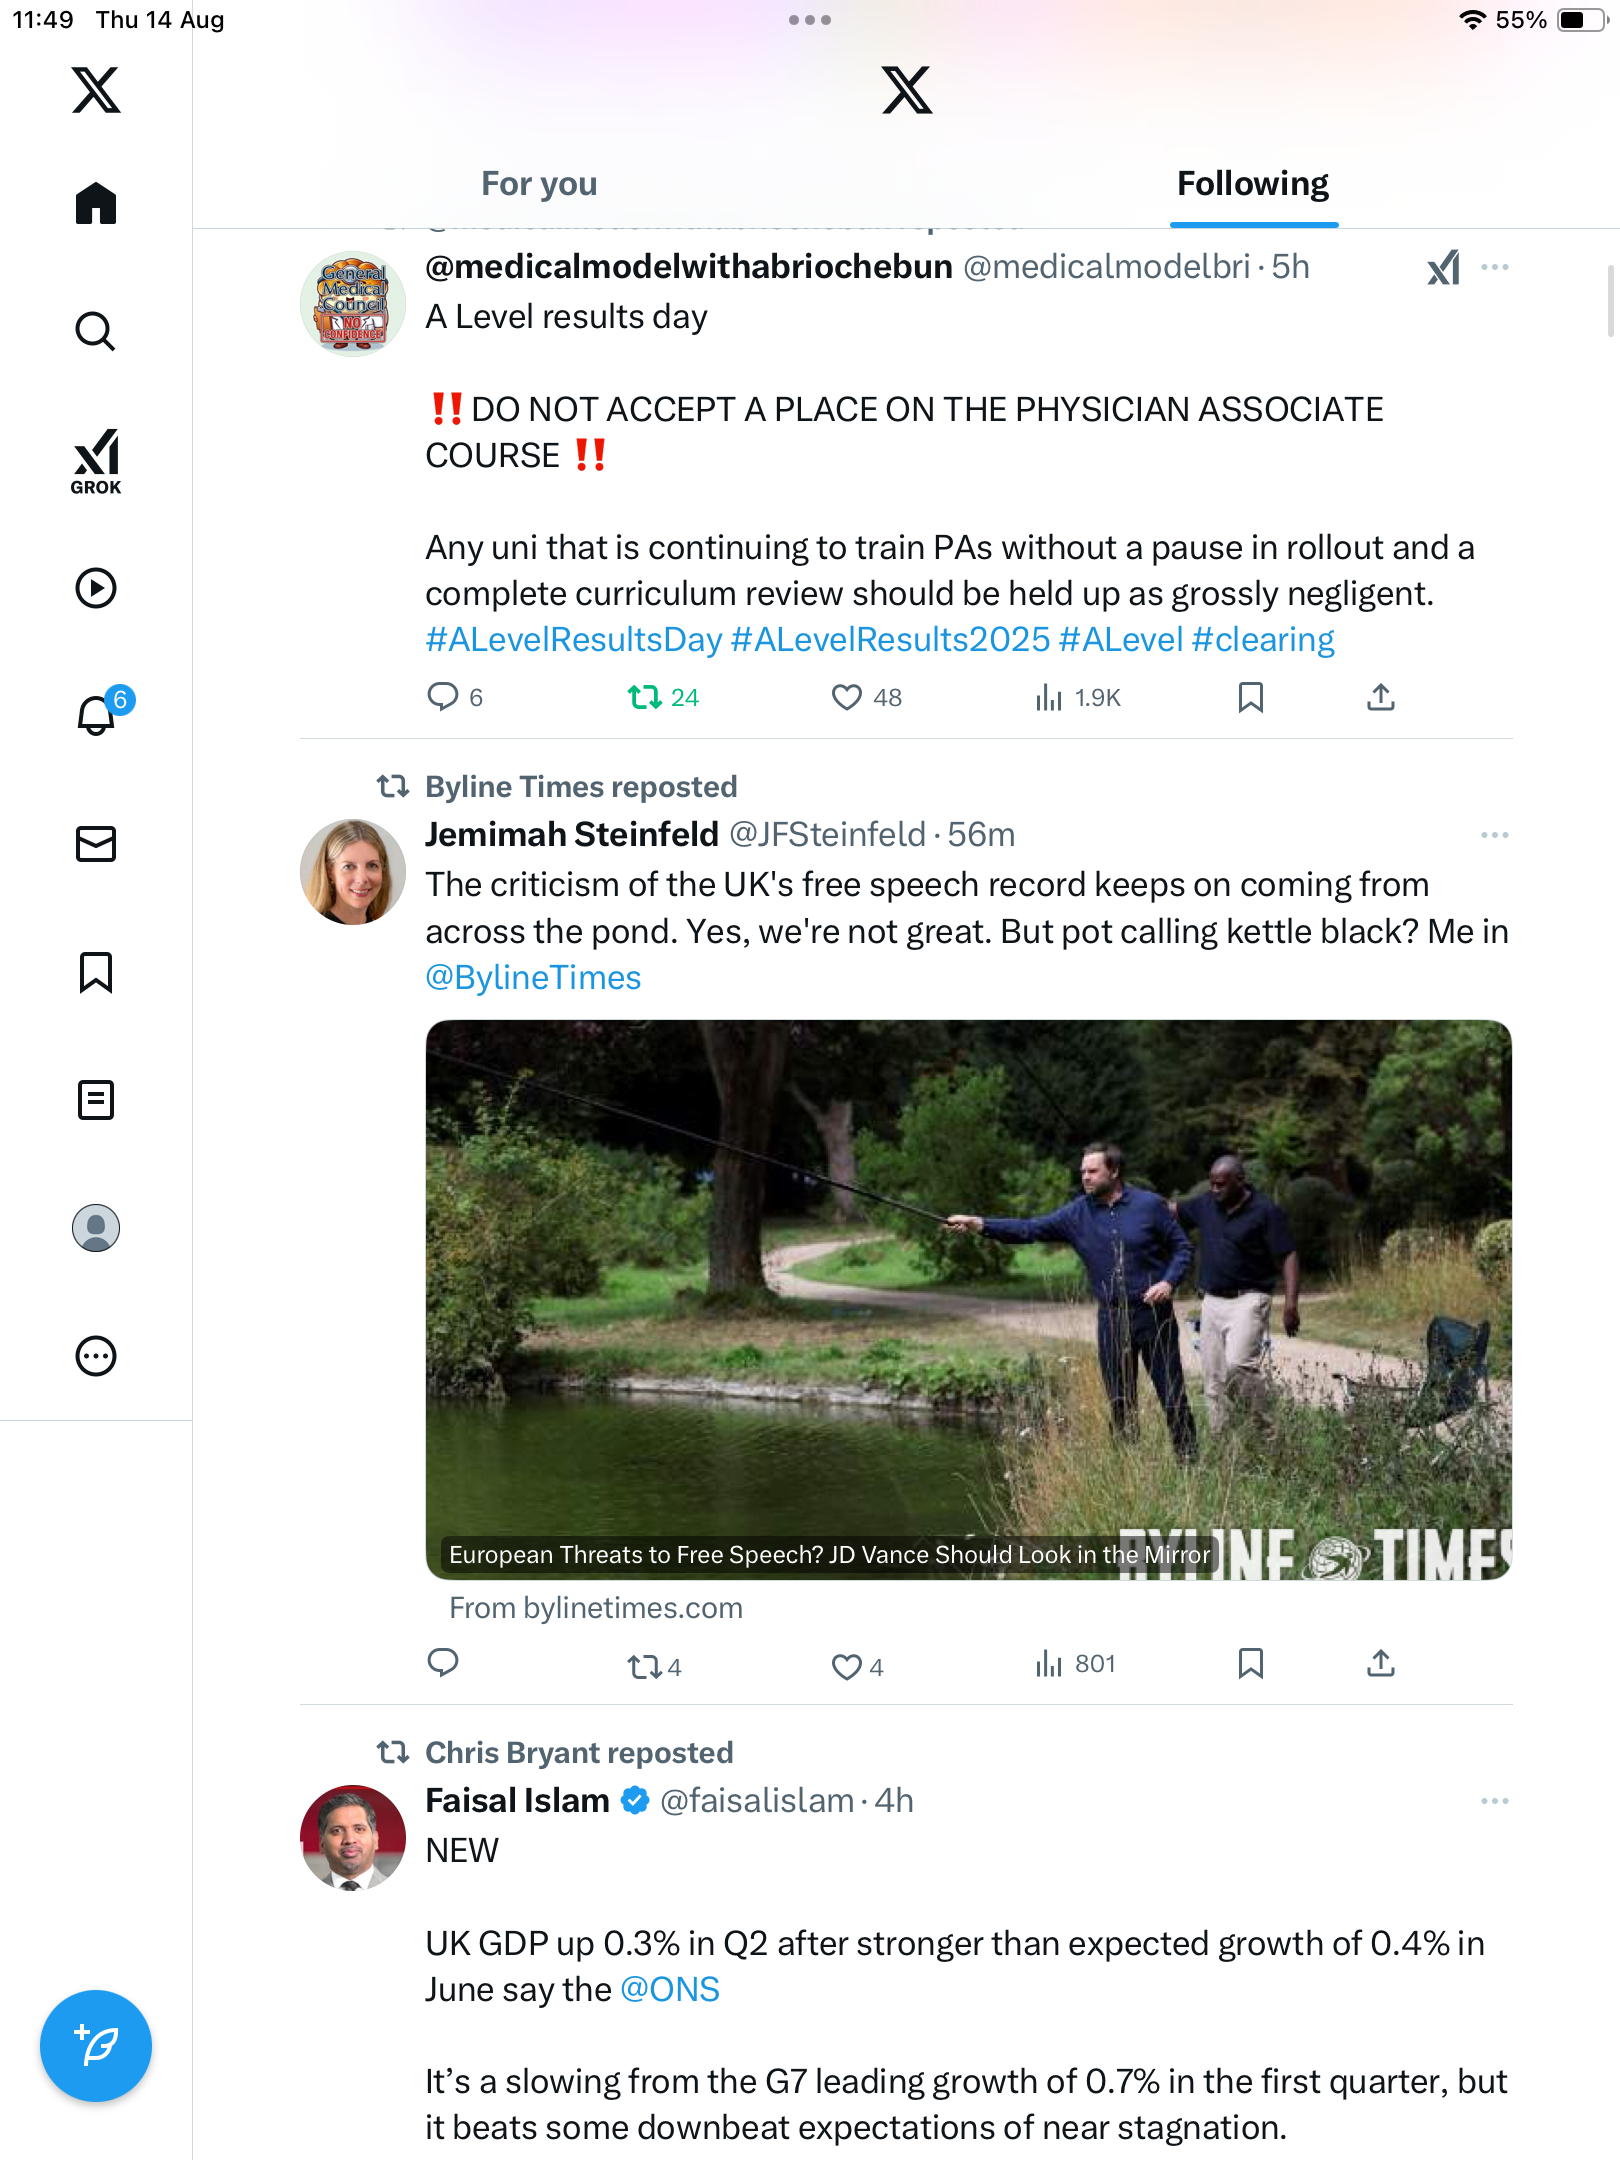The width and height of the screenshot is (1620, 2160).
Task: Tap the compose new post button
Action: coord(96,2045)
